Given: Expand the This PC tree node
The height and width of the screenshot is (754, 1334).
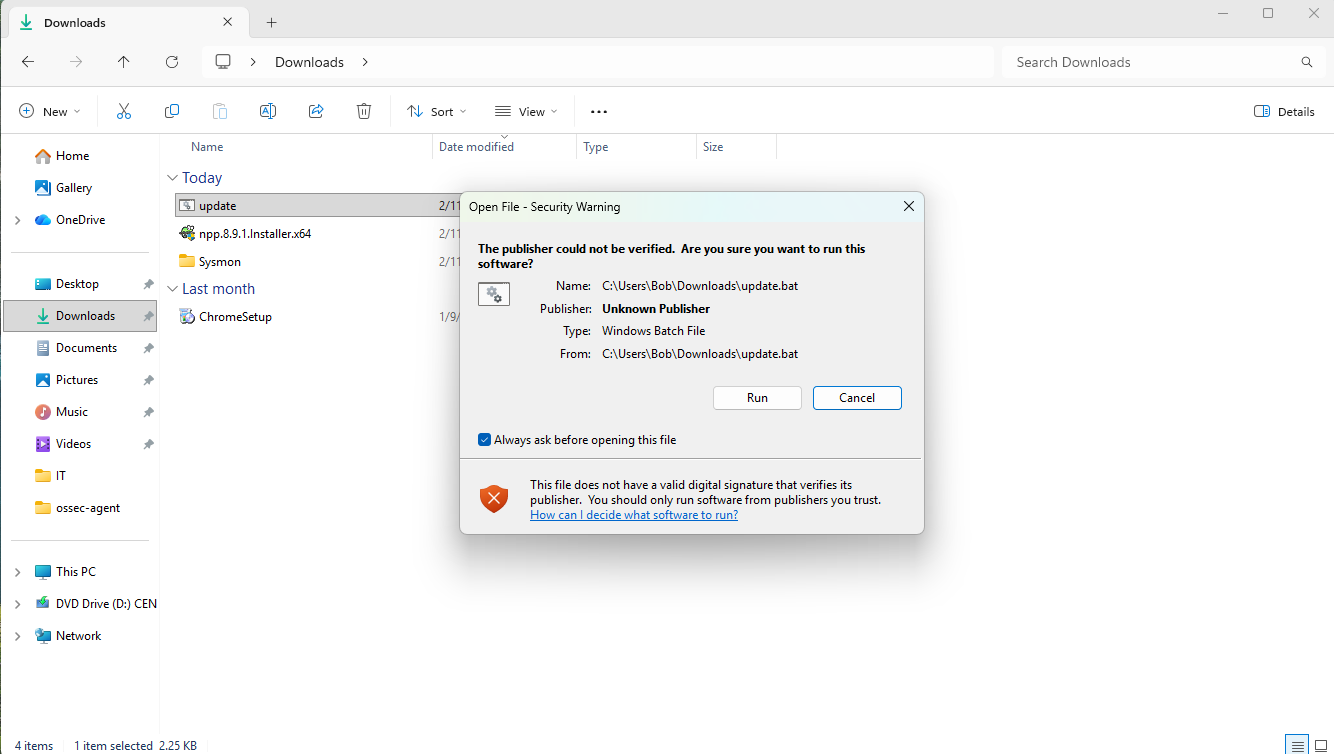Looking at the screenshot, I should 17,572.
